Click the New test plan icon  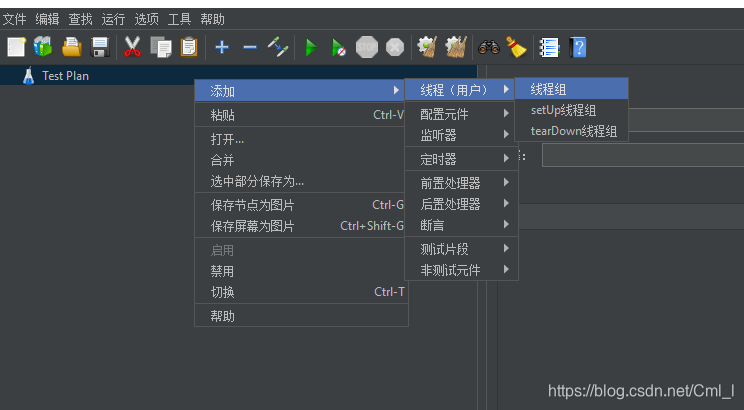pos(16,47)
